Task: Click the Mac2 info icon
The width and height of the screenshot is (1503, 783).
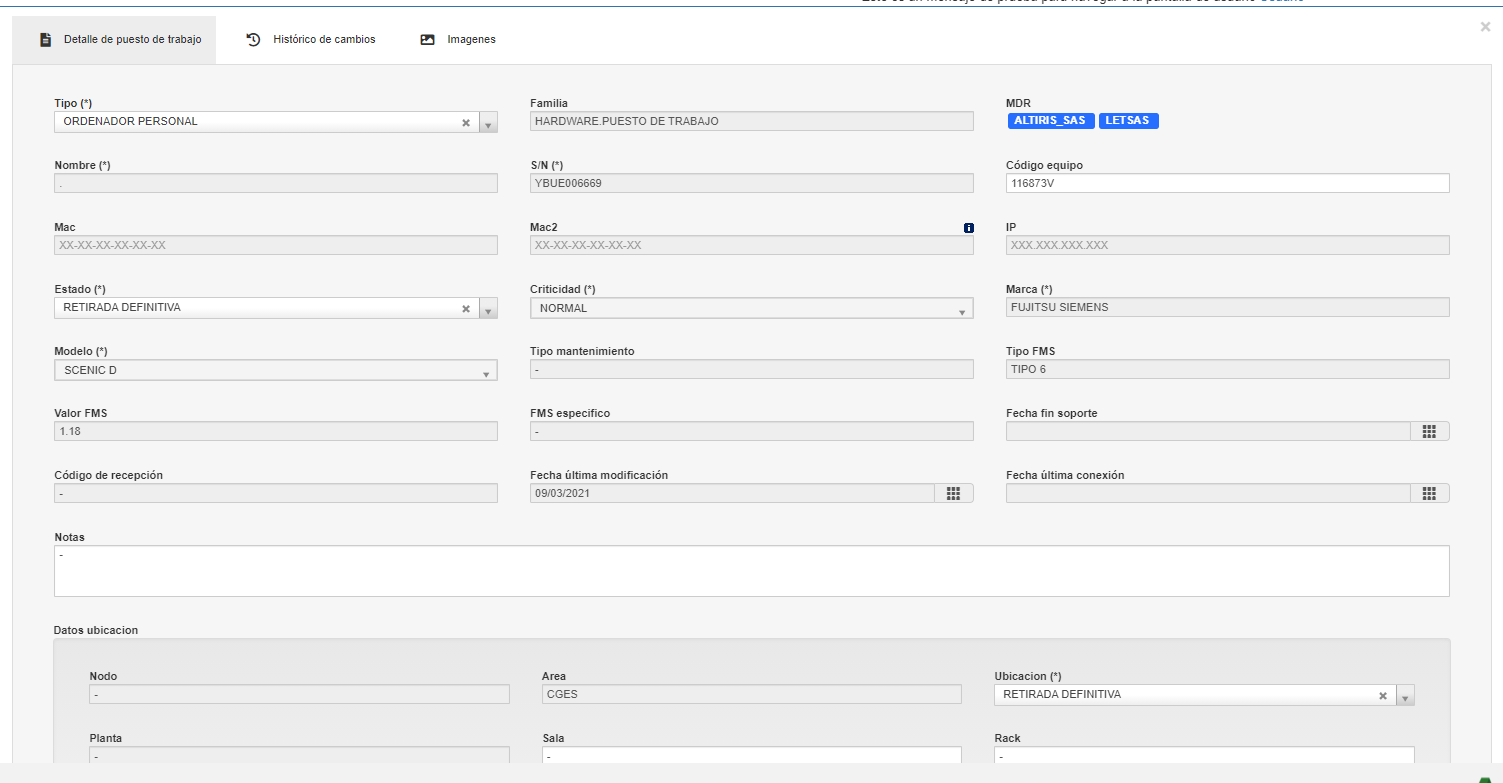Action: click(968, 228)
